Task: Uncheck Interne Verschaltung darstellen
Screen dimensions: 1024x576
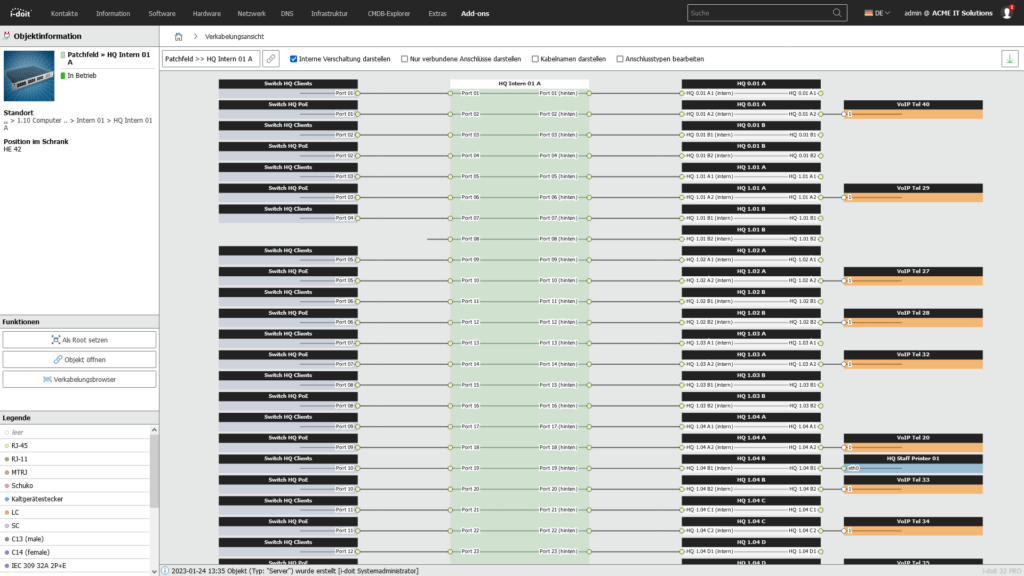Action: [293, 59]
